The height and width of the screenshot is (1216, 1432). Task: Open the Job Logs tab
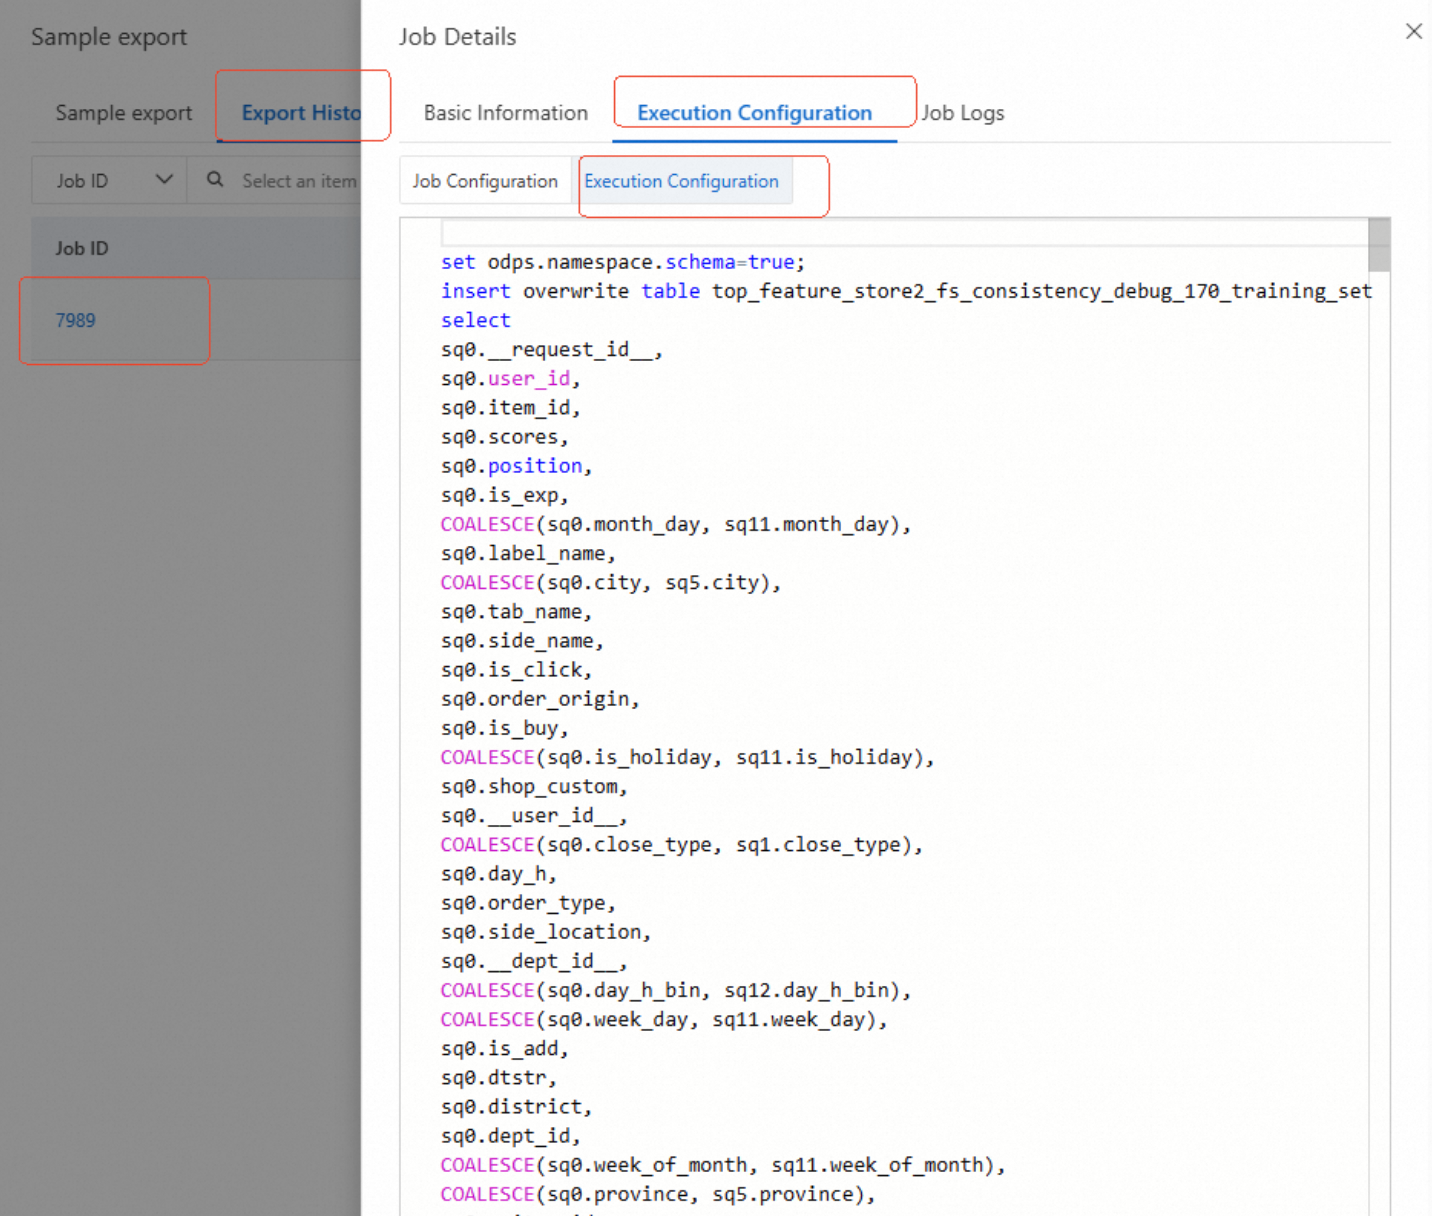tap(962, 113)
